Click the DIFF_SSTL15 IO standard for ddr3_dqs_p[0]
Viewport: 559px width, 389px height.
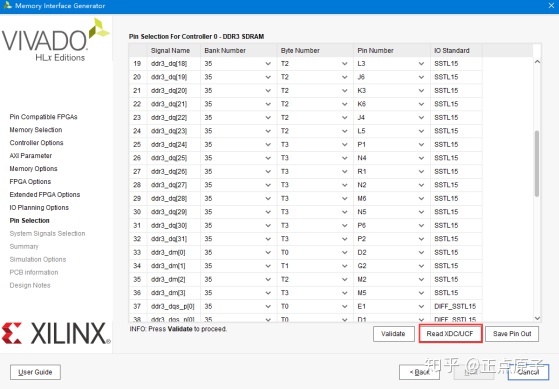[455, 306]
